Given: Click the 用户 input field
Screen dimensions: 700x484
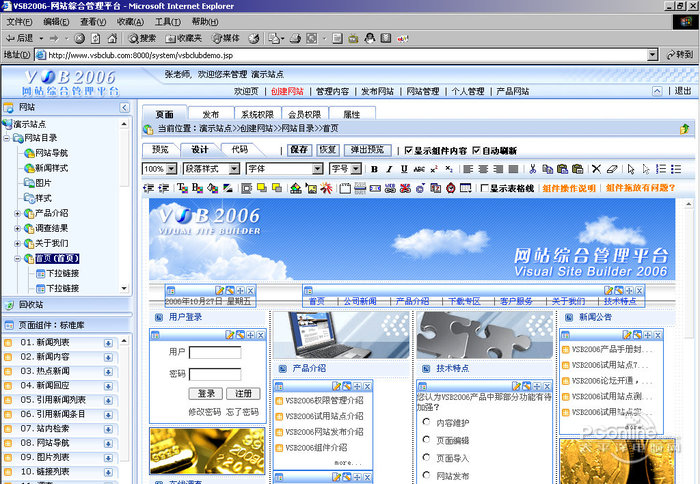Looking at the screenshot, I should coord(215,353).
